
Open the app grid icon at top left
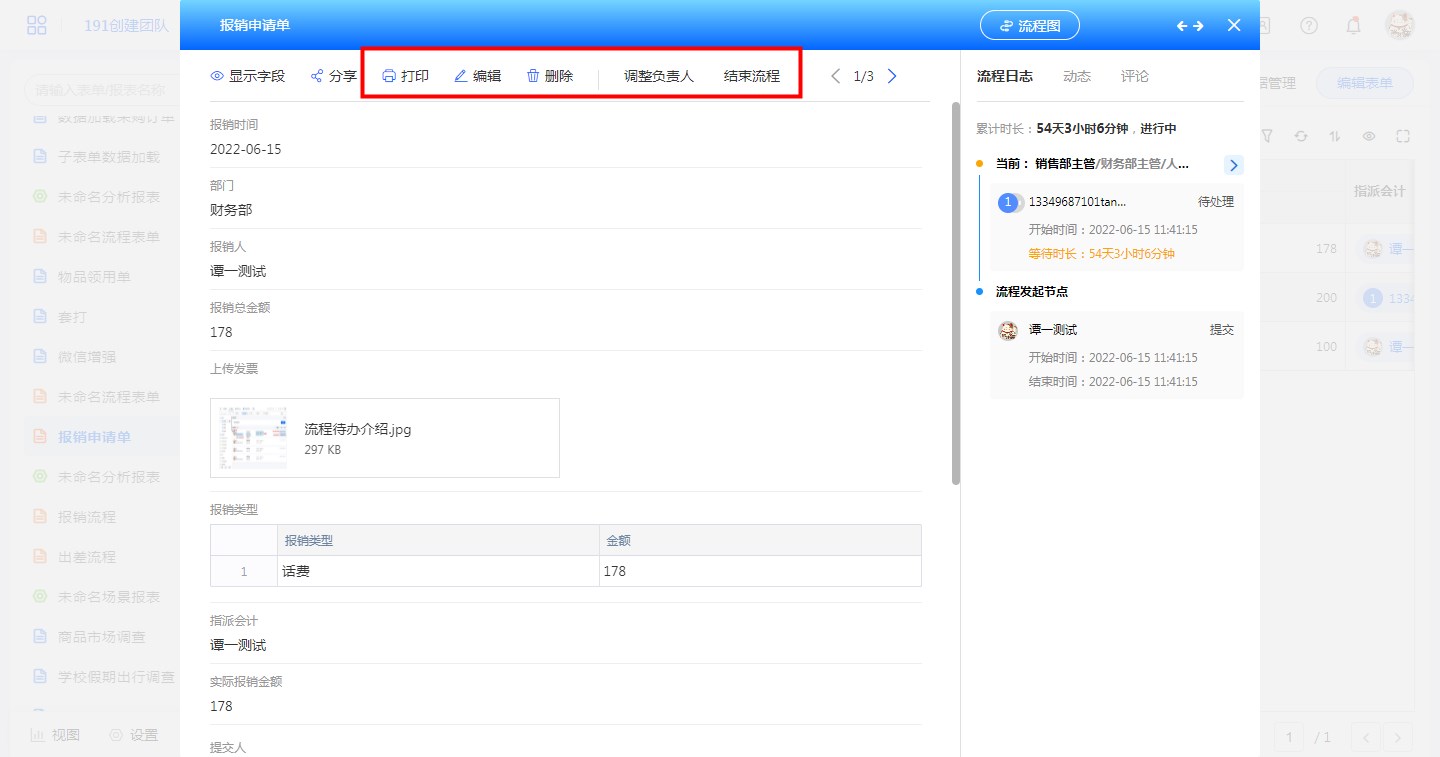pos(37,26)
